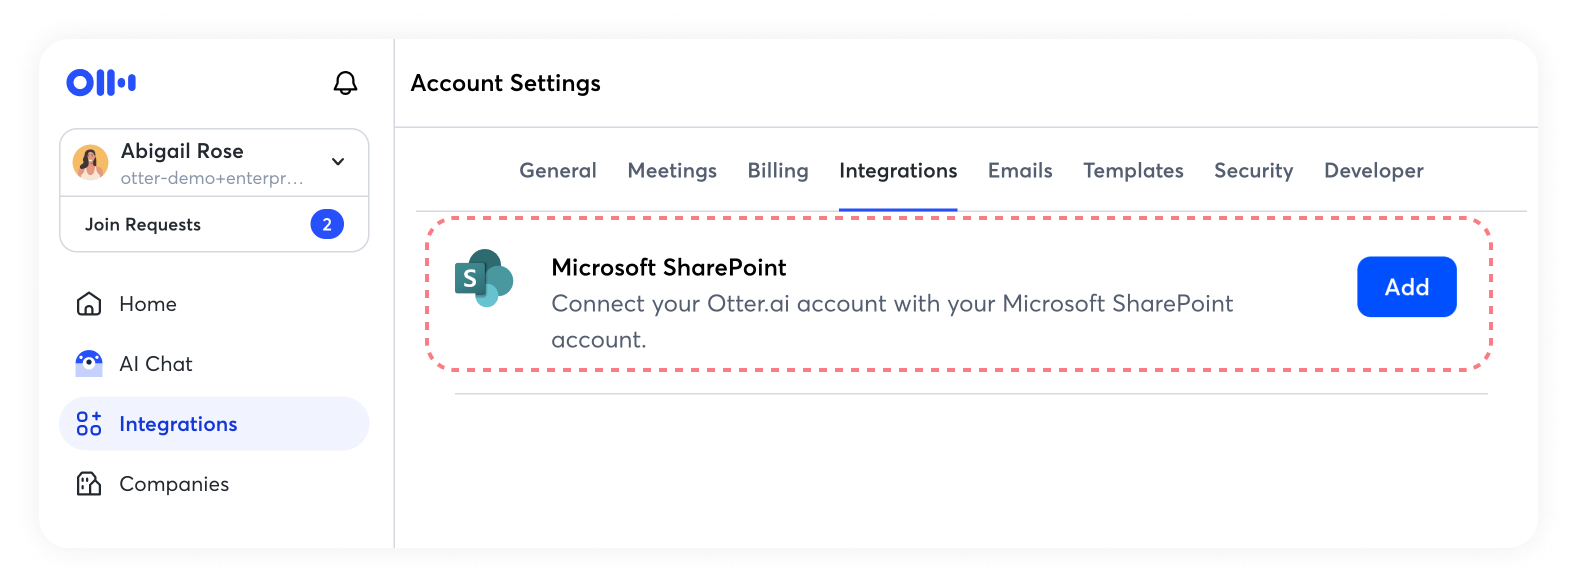Click the Microsoft SharePoint logo
This screenshot has width=1577, height=587.
484,278
